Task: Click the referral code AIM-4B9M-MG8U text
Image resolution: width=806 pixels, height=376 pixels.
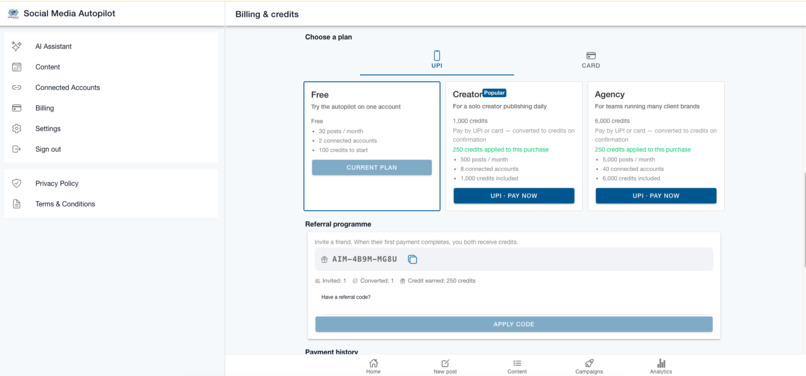Action: tap(364, 260)
